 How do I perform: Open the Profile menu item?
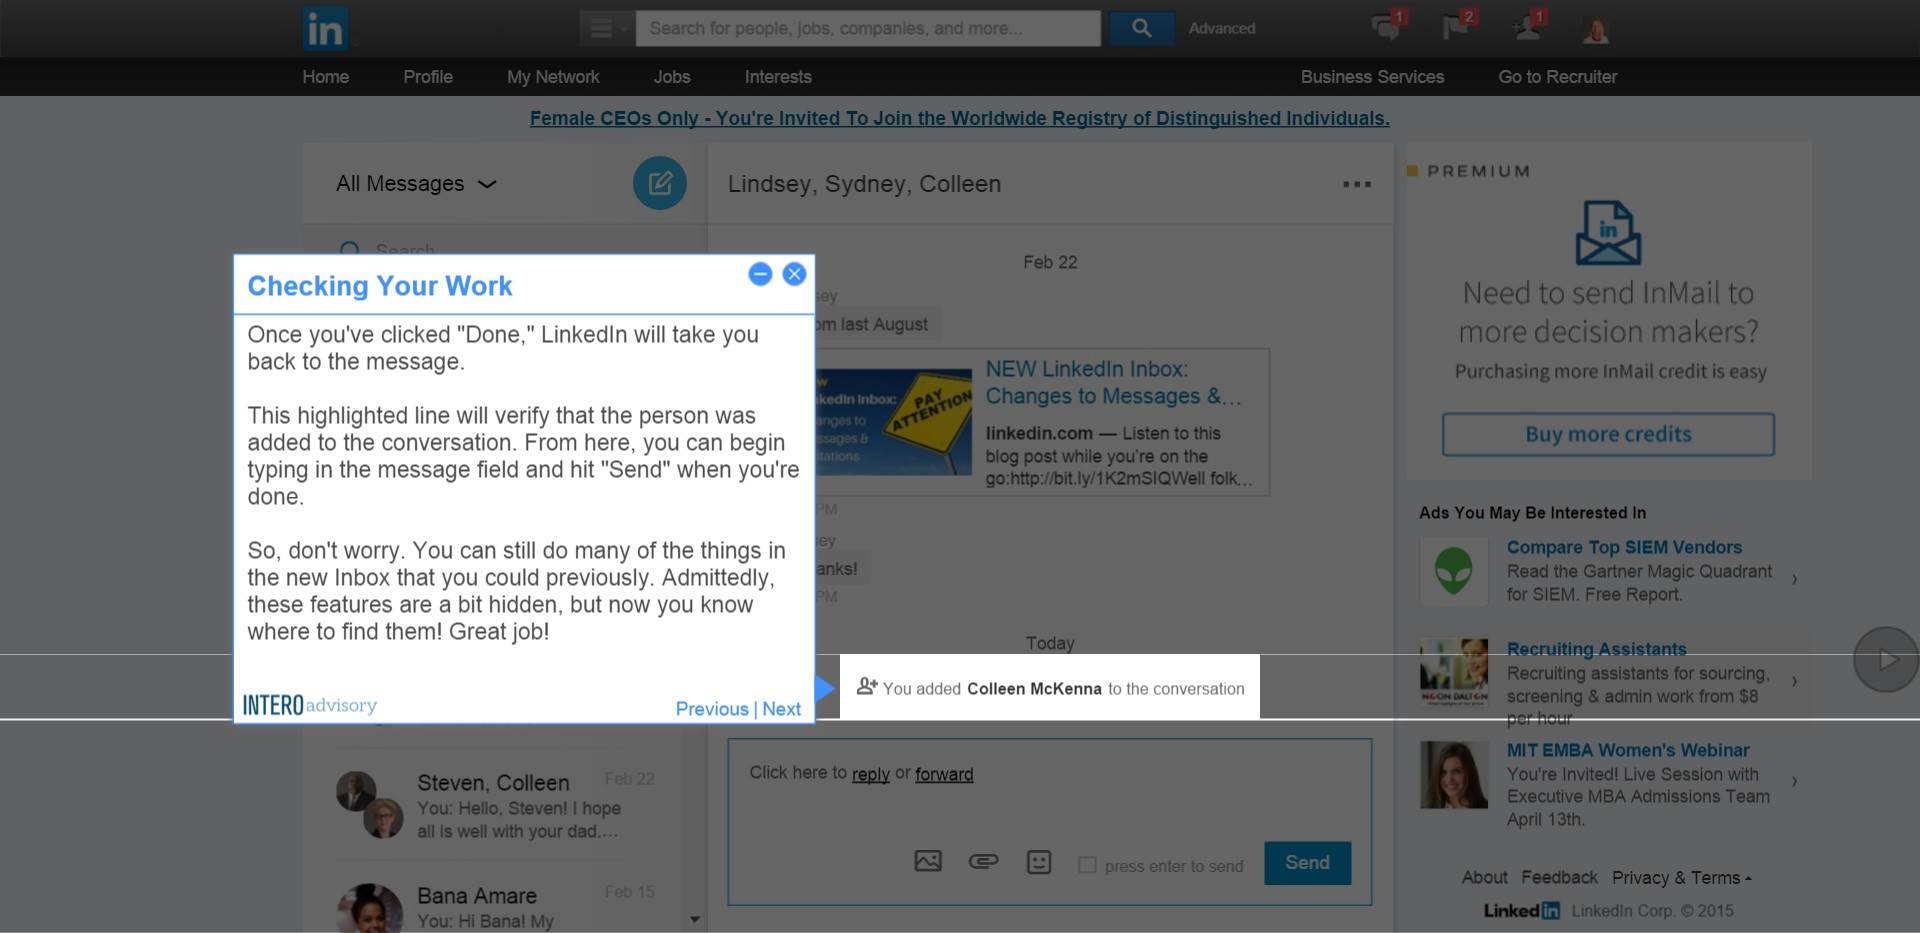[x=428, y=77]
